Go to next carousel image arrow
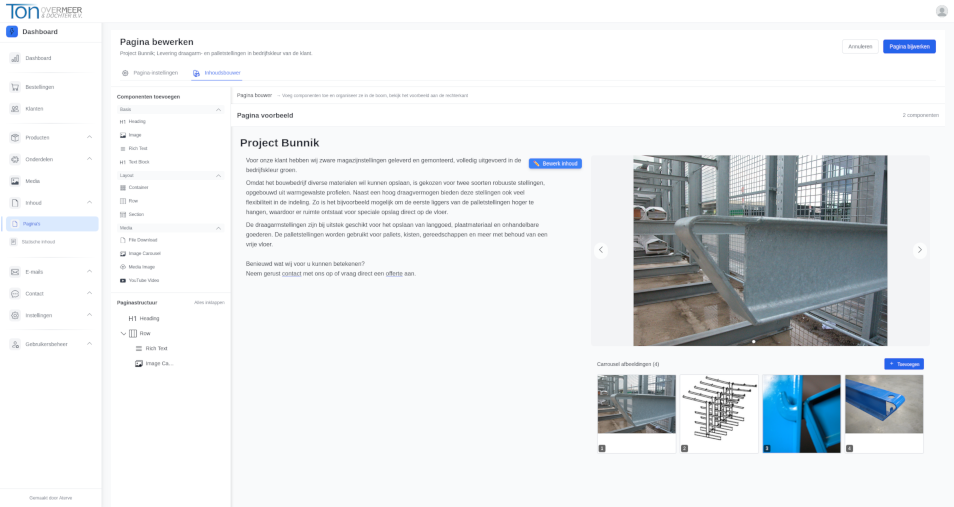Screen dimensions: 954x507 [x=919, y=250]
